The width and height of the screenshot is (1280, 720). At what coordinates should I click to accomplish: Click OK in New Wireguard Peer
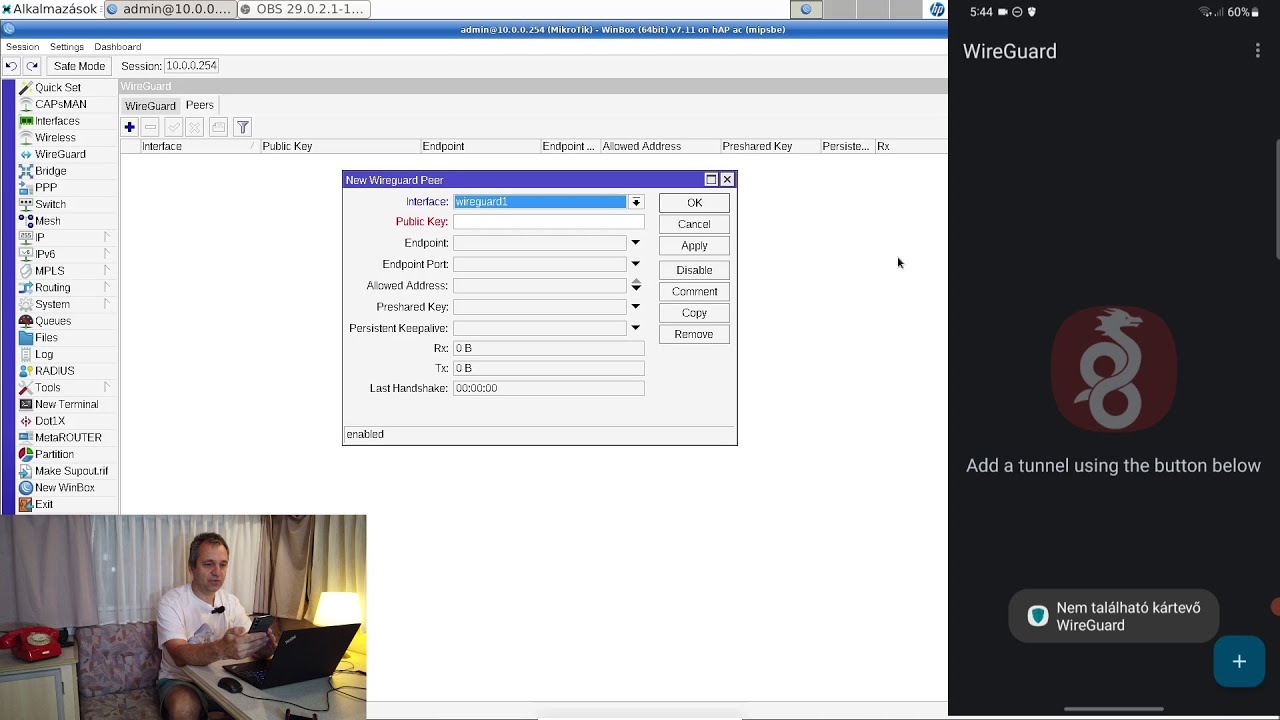[x=694, y=203]
